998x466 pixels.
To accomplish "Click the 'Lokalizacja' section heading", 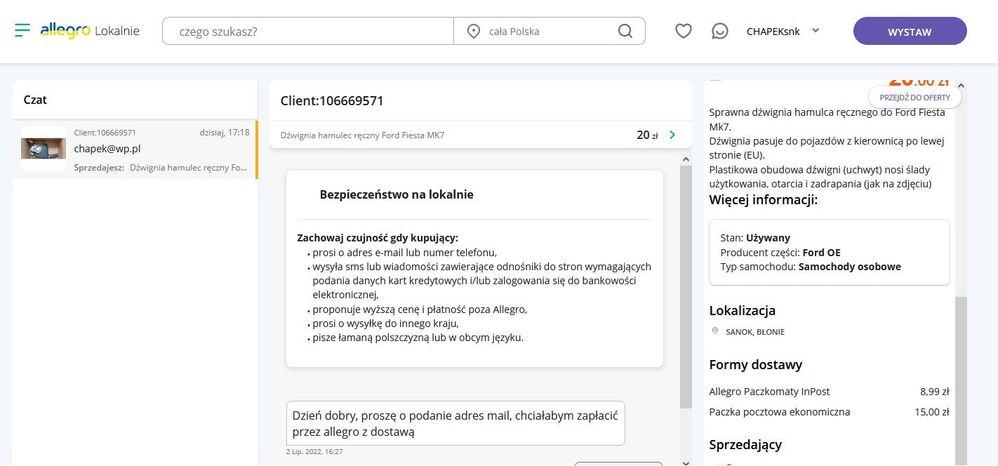I will tap(742, 311).
